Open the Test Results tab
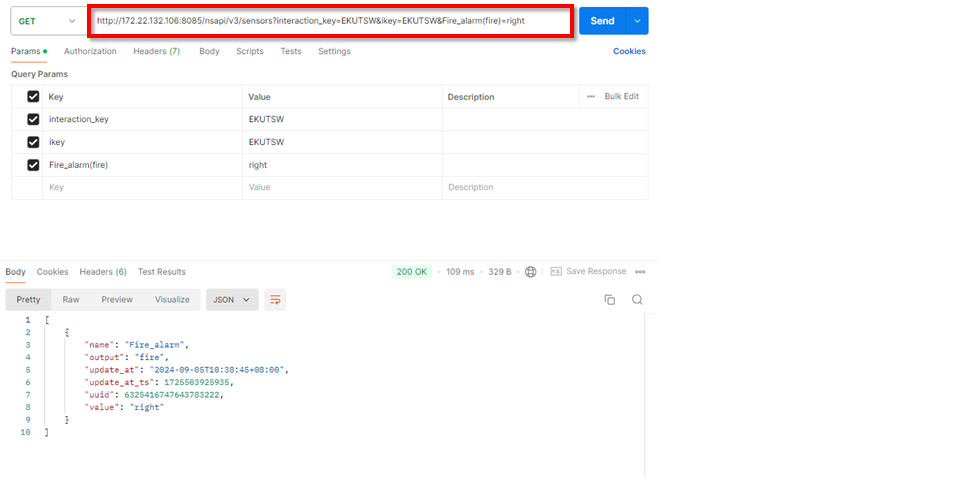960x480 pixels. [161, 272]
